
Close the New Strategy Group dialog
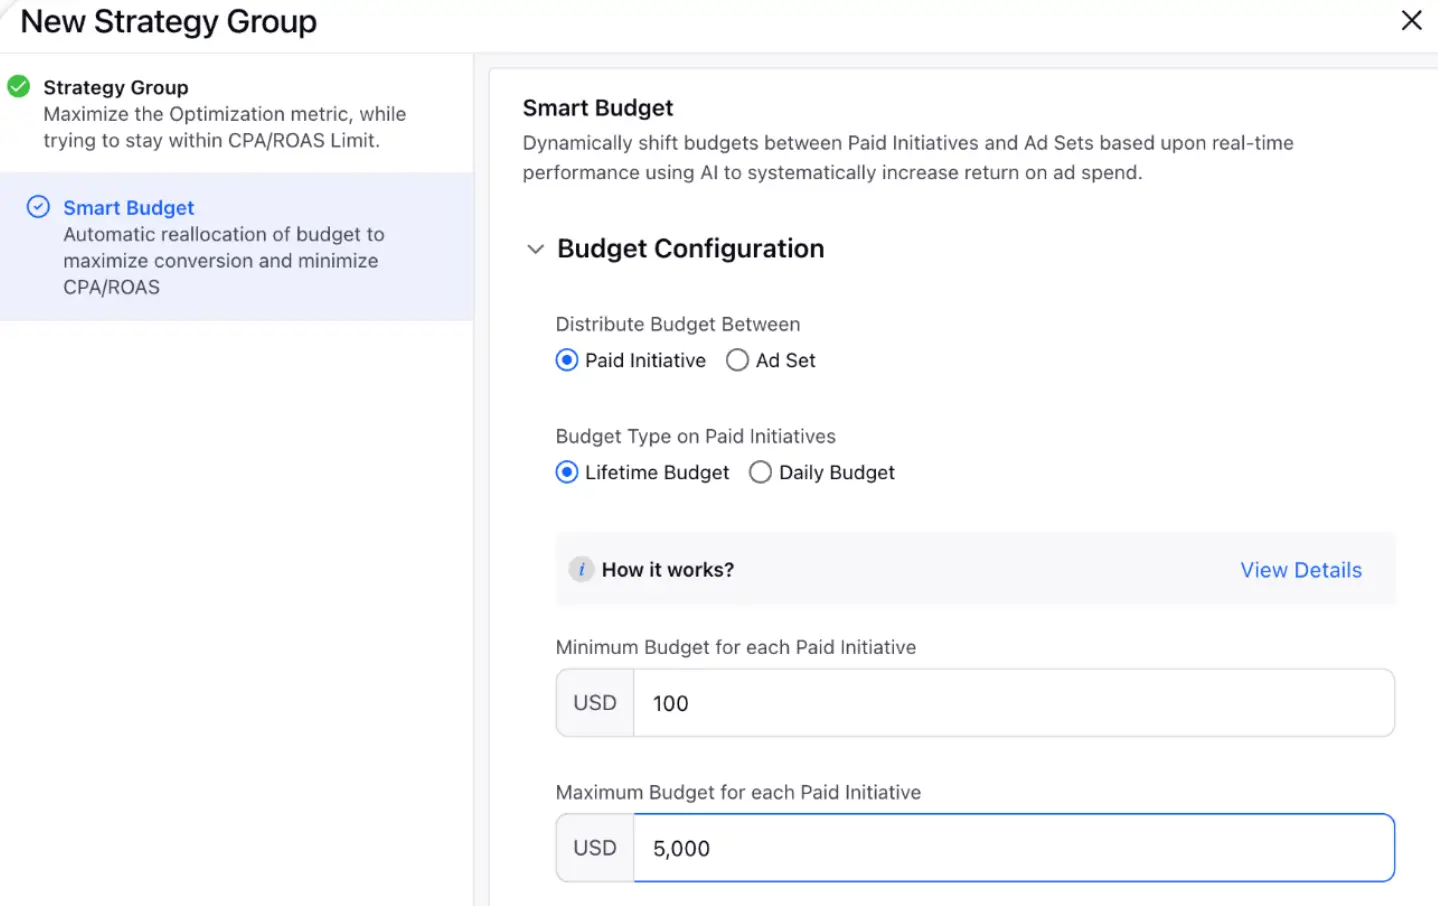(1411, 20)
